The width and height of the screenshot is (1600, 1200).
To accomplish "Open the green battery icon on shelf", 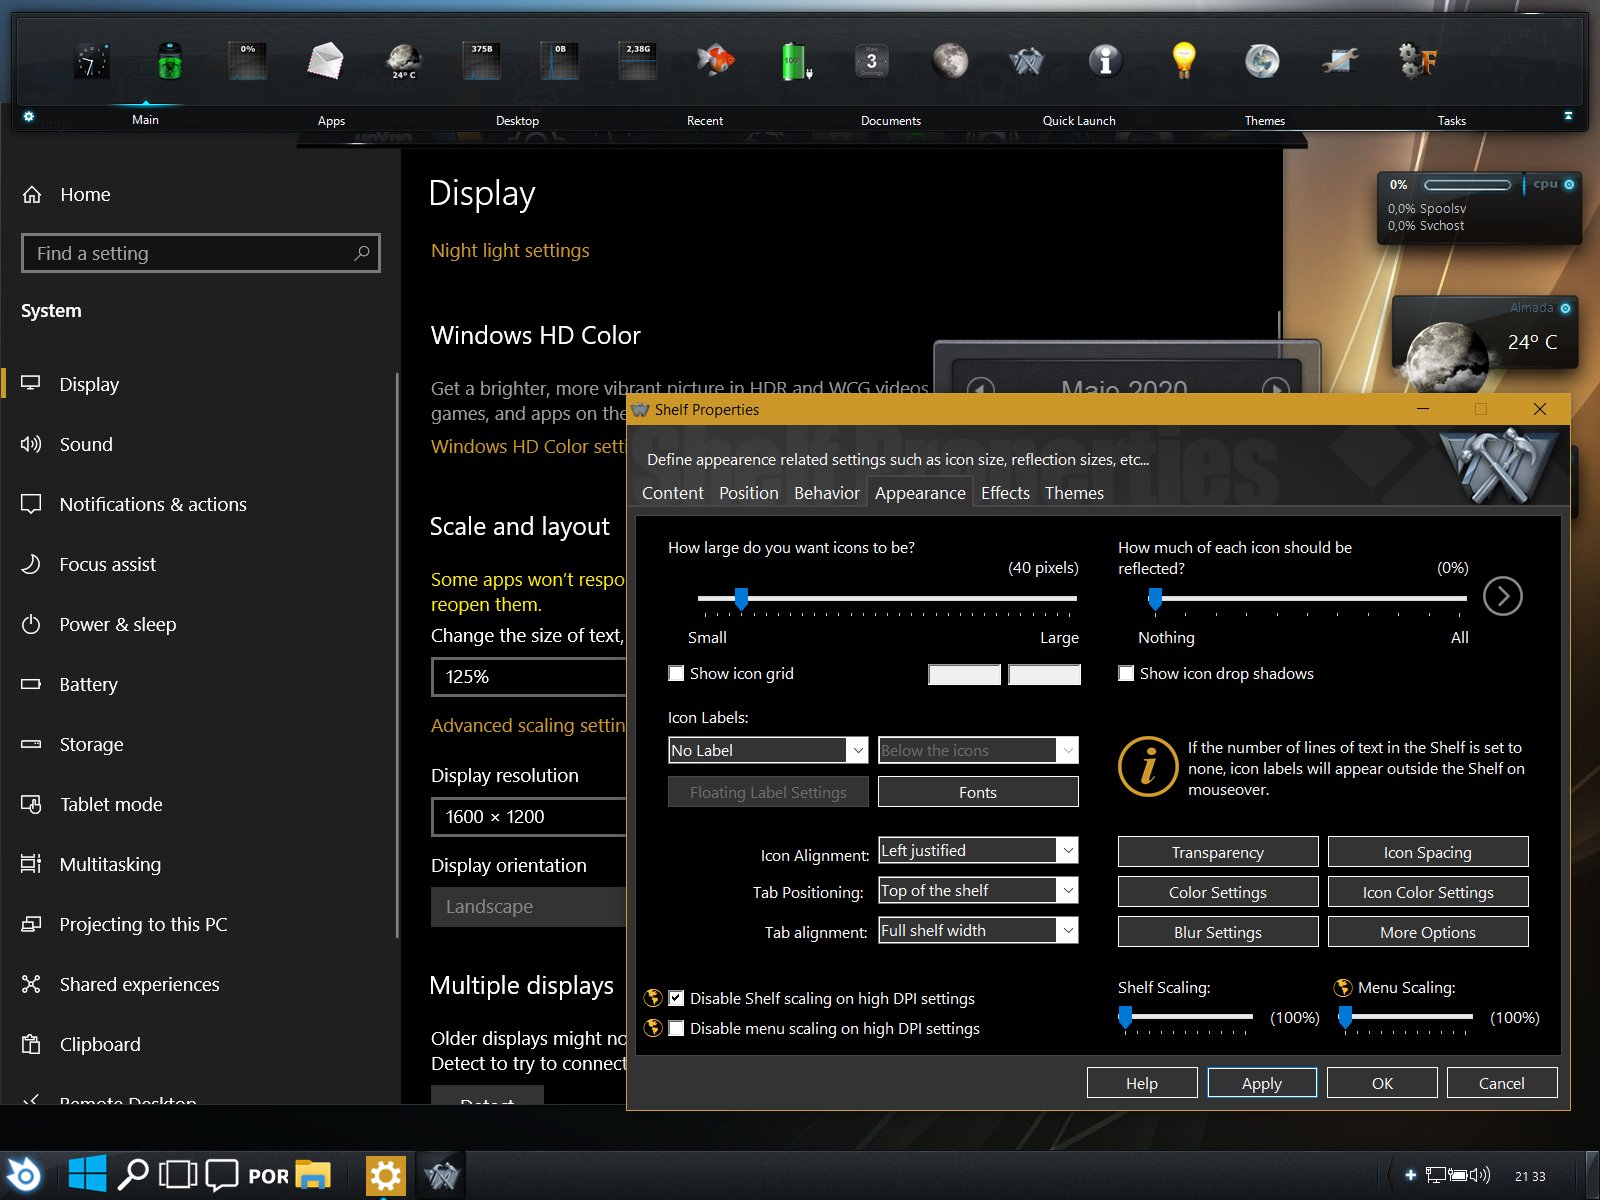I will click(x=794, y=61).
